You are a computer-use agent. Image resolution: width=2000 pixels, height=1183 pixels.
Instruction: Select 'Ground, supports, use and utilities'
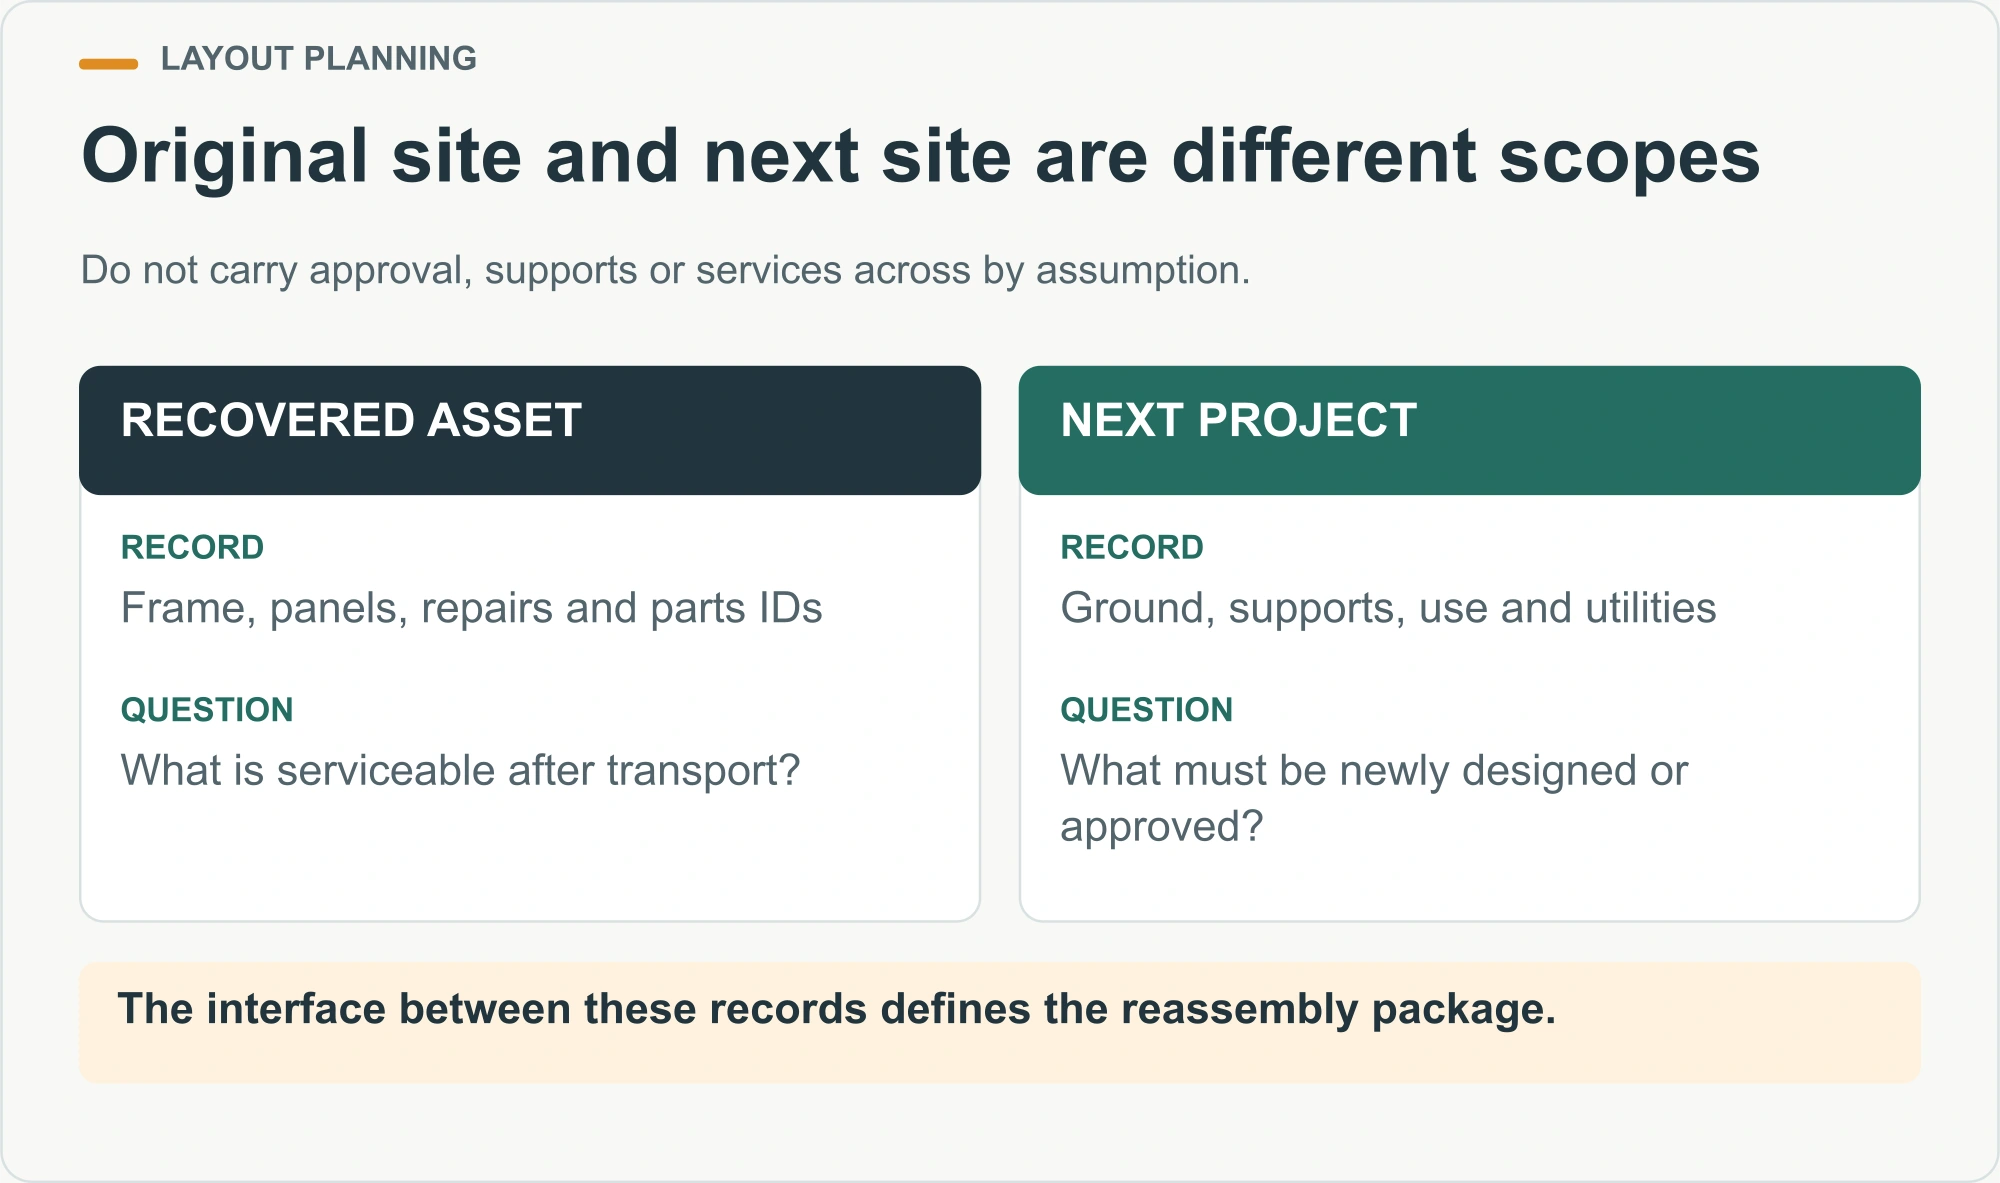1388,608
